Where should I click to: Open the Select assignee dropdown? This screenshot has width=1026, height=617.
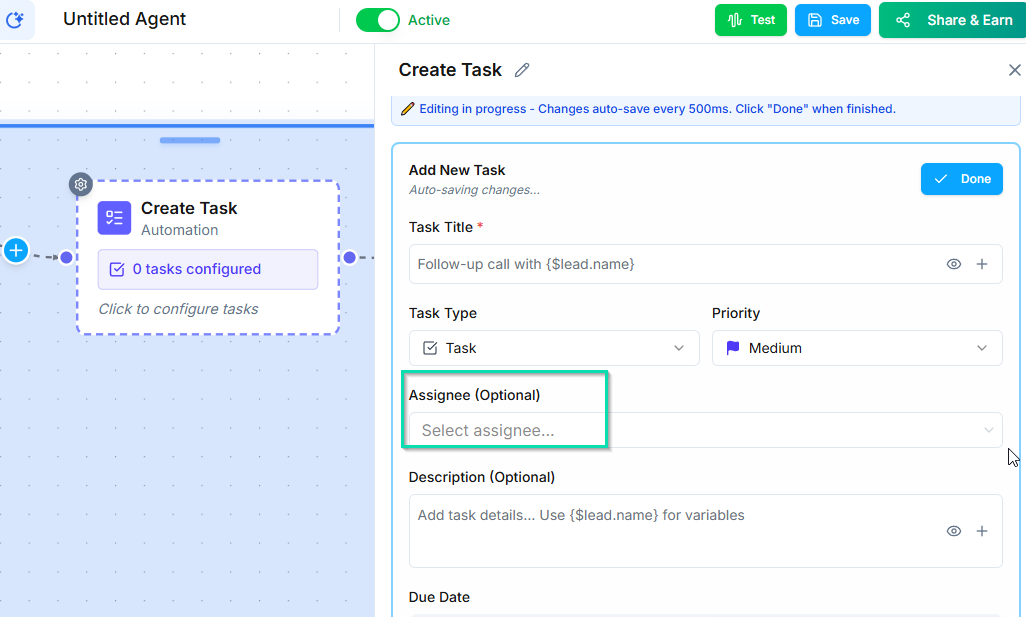(703, 430)
